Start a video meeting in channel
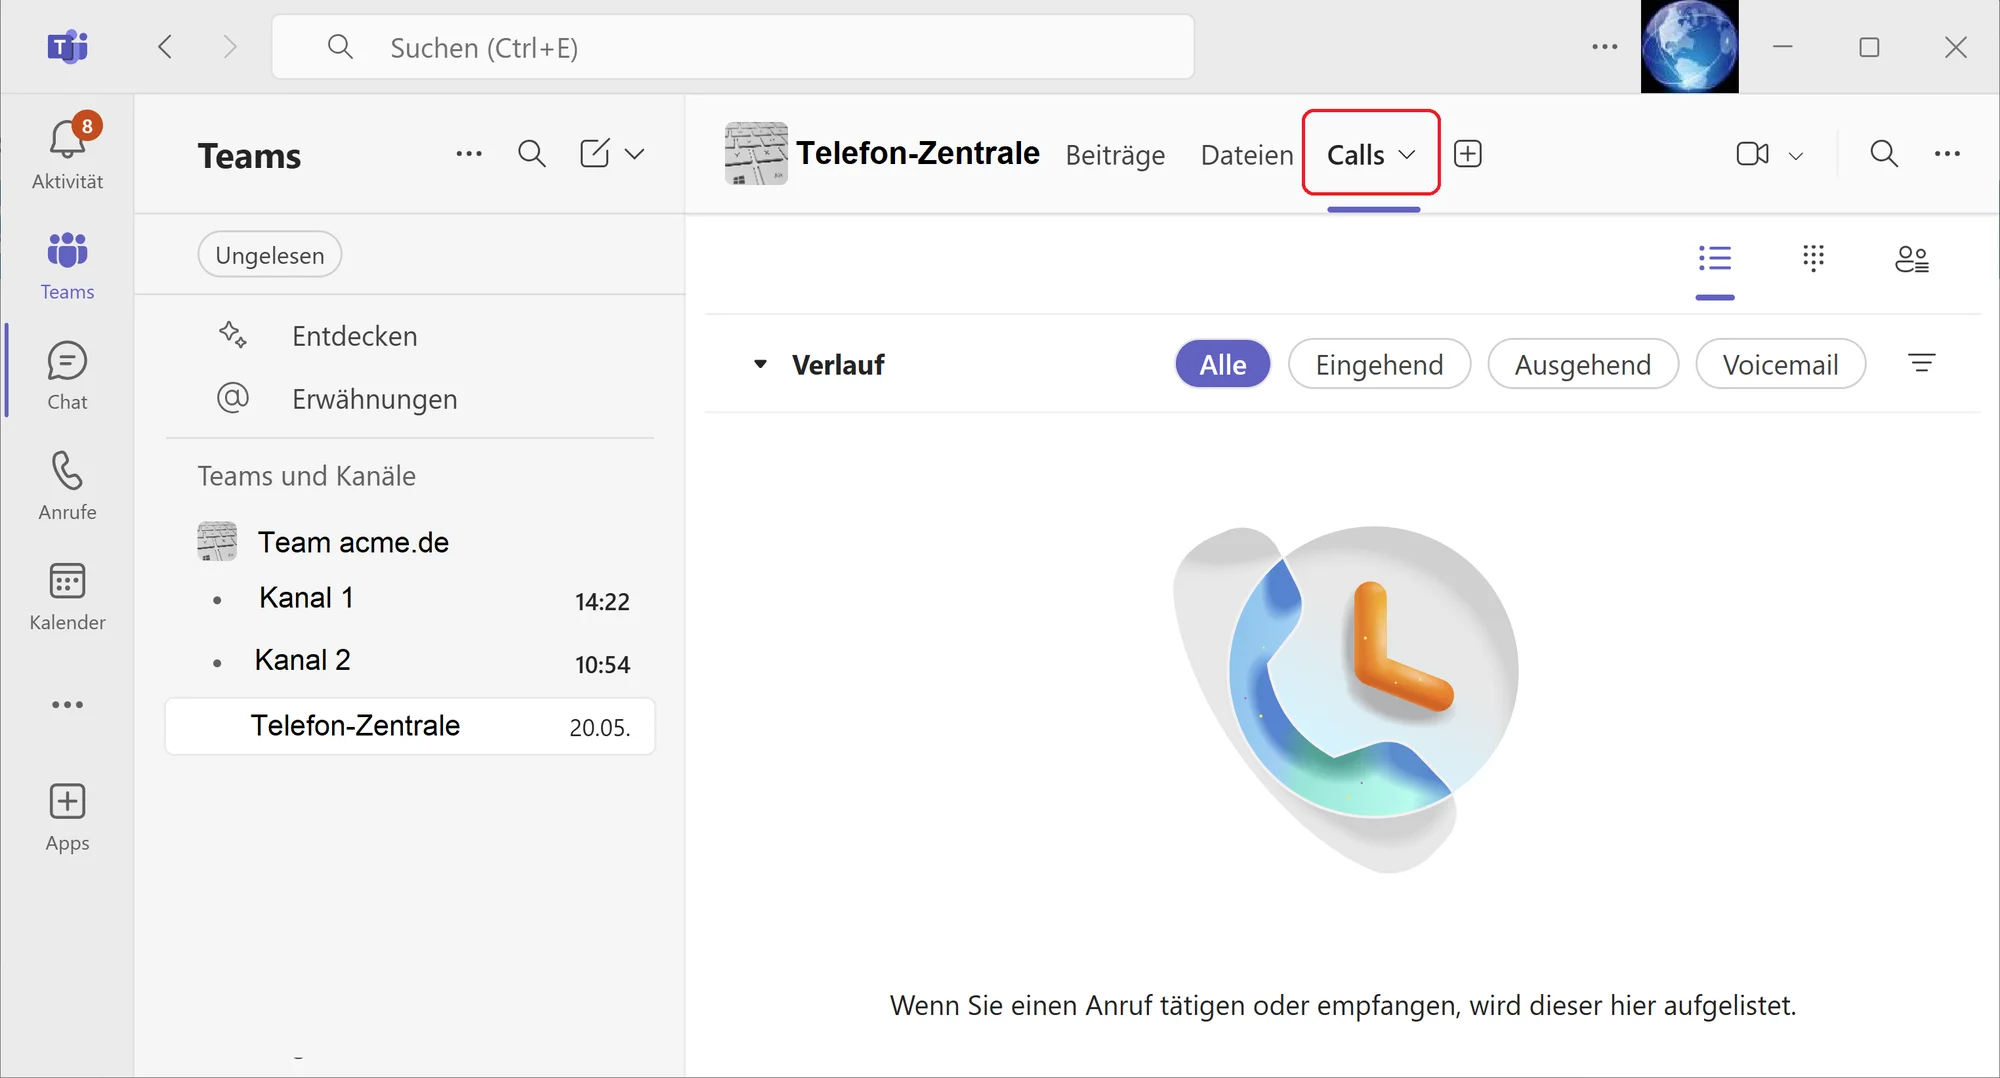2000x1078 pixels. (x=1752, y=154)
